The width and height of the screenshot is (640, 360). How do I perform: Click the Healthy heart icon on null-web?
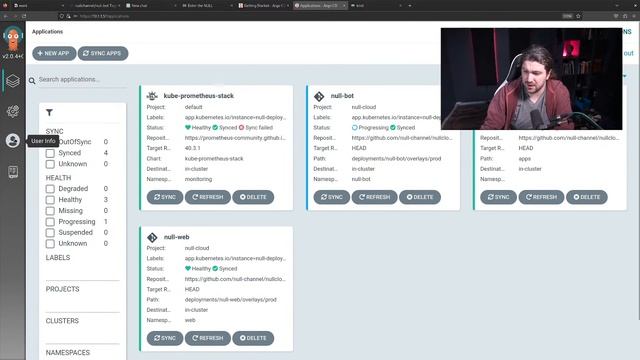coord(188,269)
